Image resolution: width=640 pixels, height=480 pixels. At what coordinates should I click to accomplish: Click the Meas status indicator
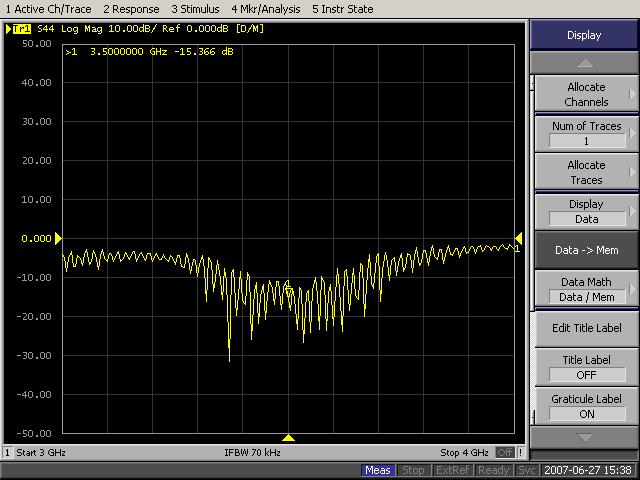pos(378,470)
